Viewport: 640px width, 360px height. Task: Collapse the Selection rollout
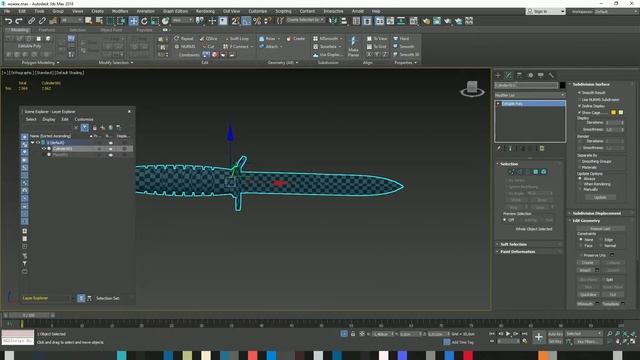click(x=509, y=164)
